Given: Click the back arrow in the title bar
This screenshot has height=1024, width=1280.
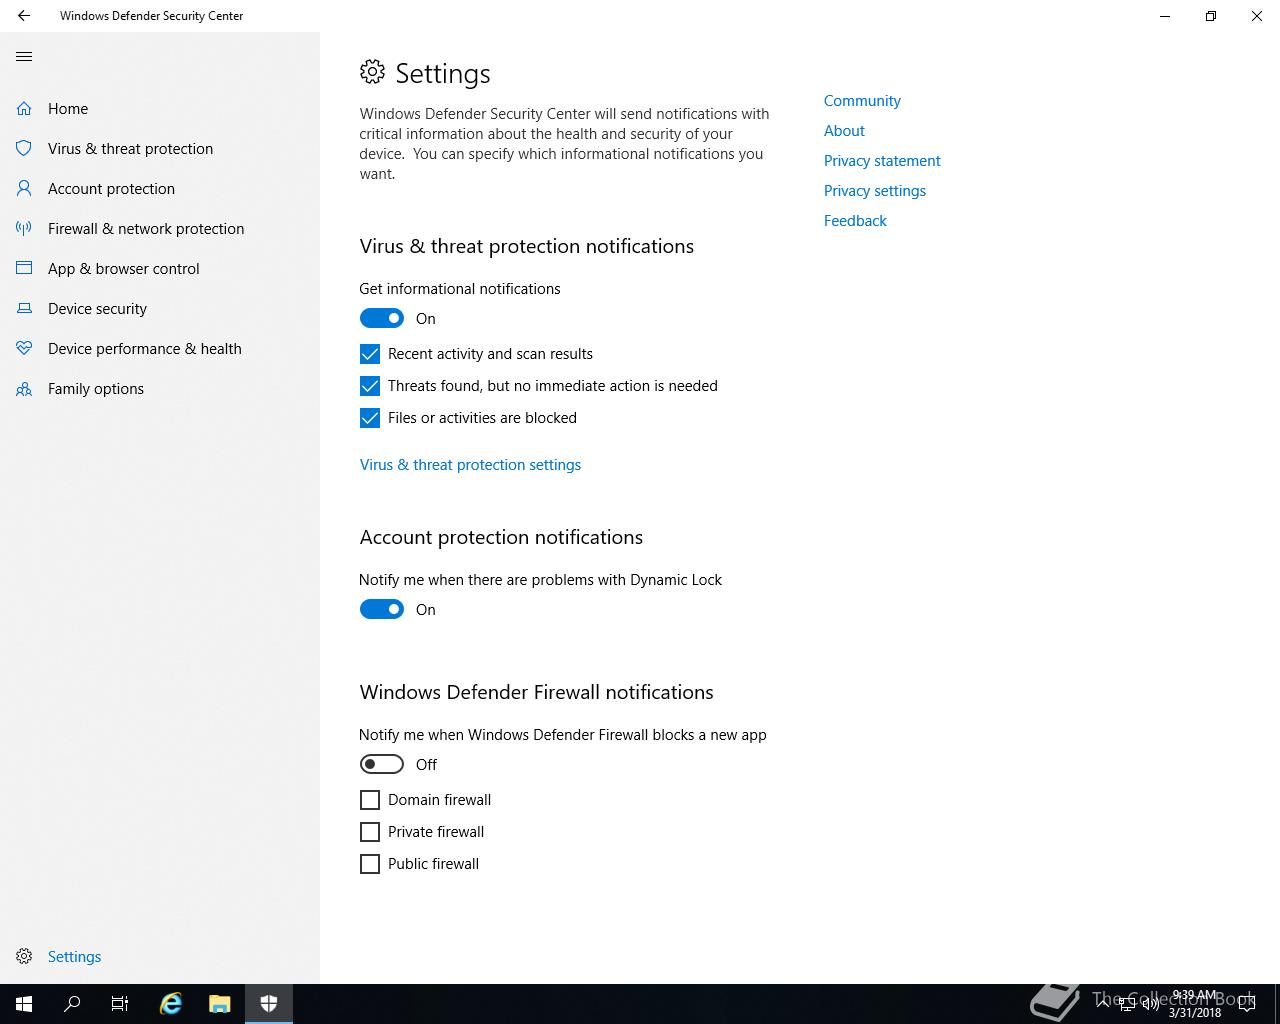Looking at the screenshot, I should 24,16.
